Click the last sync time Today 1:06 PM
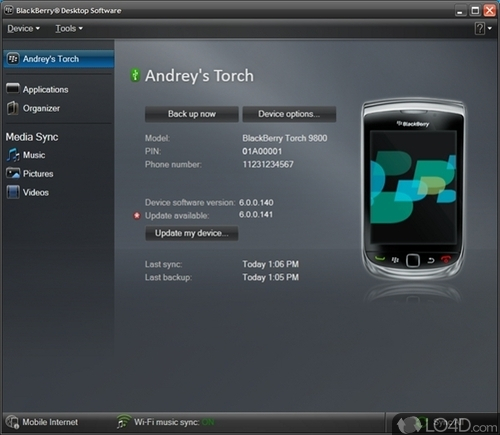The image size is (500, 435). pos(271,264)
